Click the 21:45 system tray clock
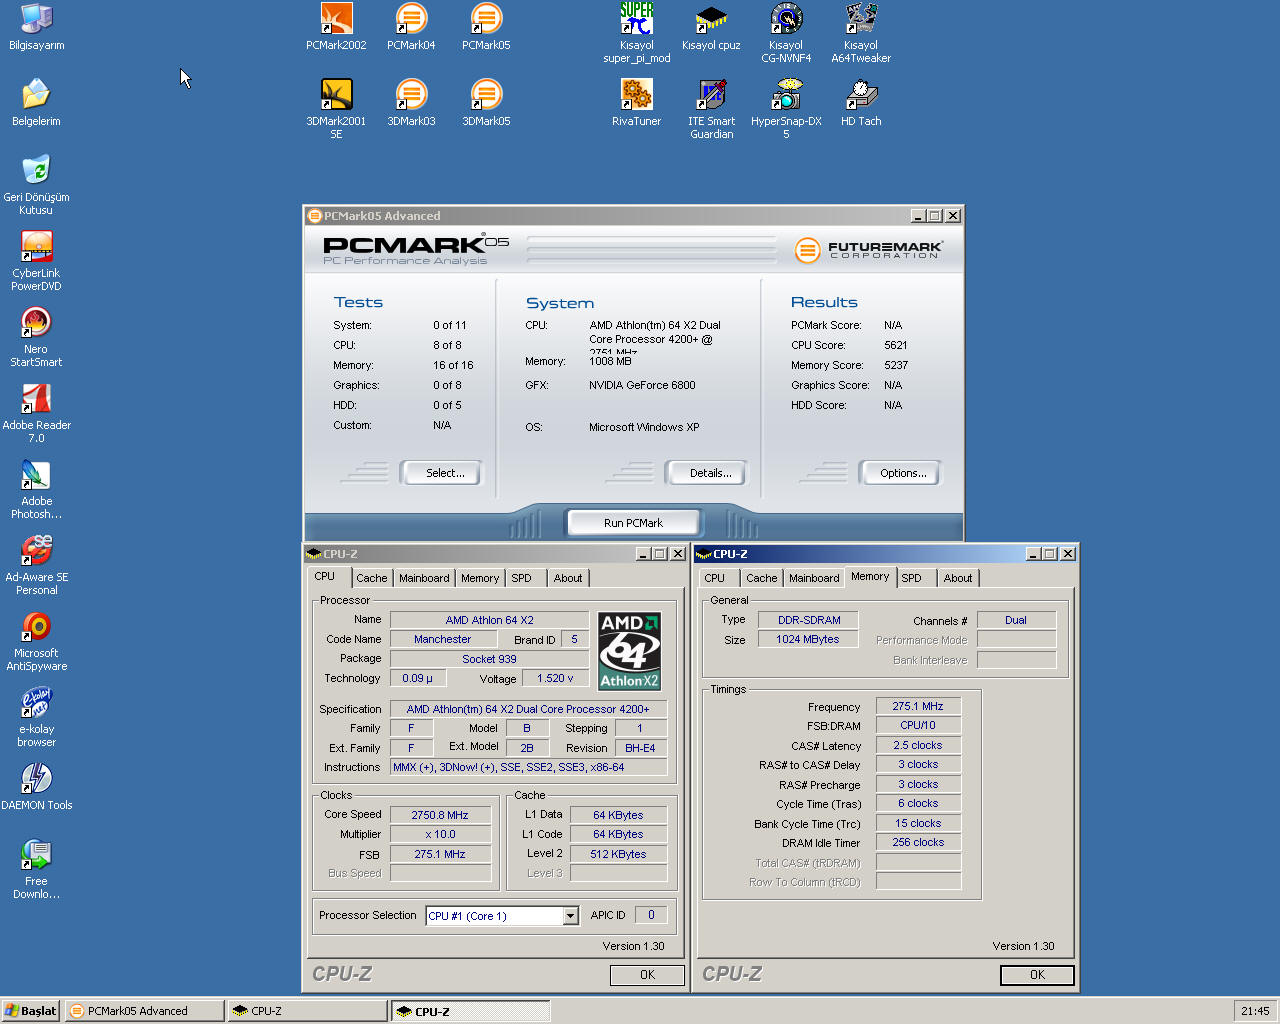The image size is (1280, 1024). [x=1255, y=1011]
